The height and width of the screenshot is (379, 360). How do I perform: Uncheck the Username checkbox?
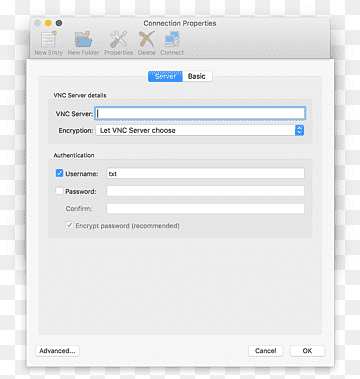click(x=59, y=173)
